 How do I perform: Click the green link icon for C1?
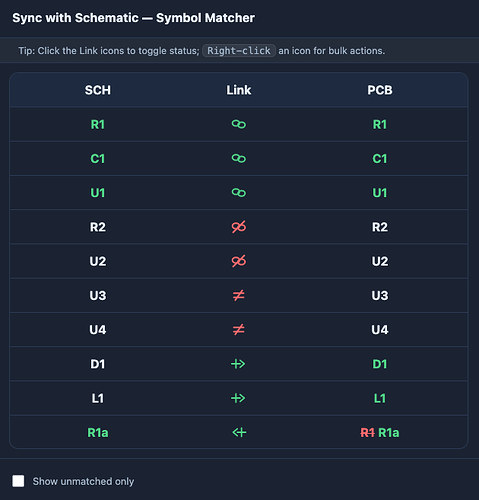239,159
